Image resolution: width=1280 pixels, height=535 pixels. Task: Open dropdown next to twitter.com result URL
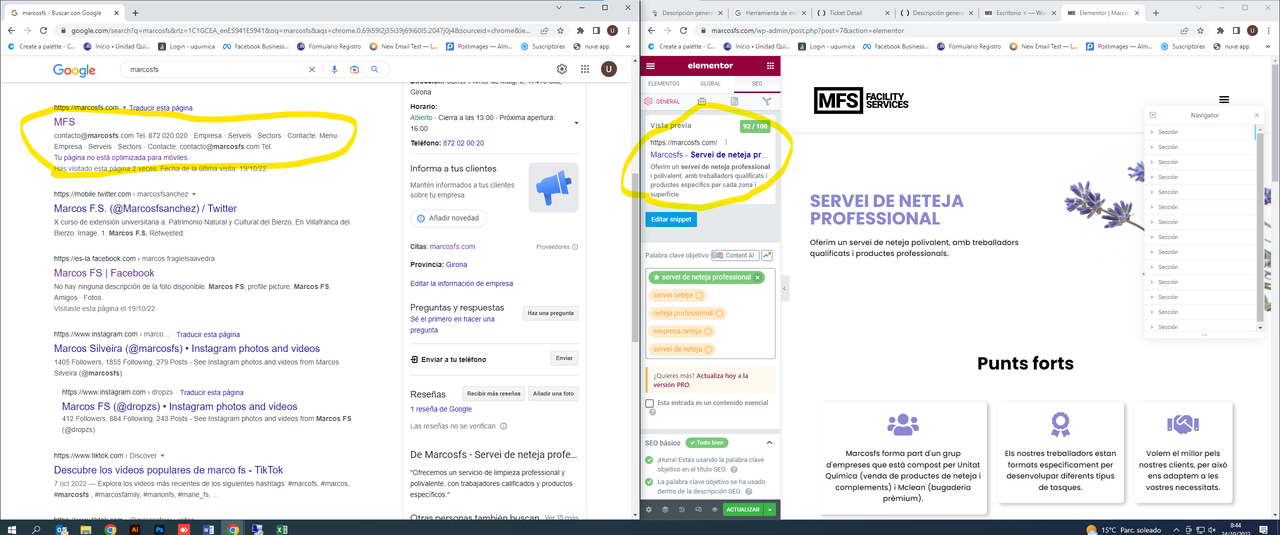193,193
